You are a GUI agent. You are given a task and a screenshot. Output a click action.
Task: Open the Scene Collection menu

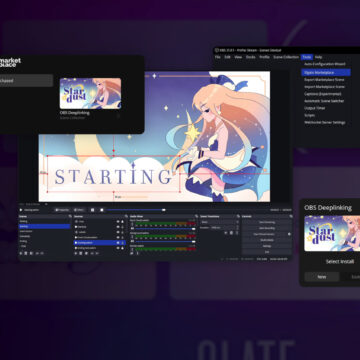point(286,57)
